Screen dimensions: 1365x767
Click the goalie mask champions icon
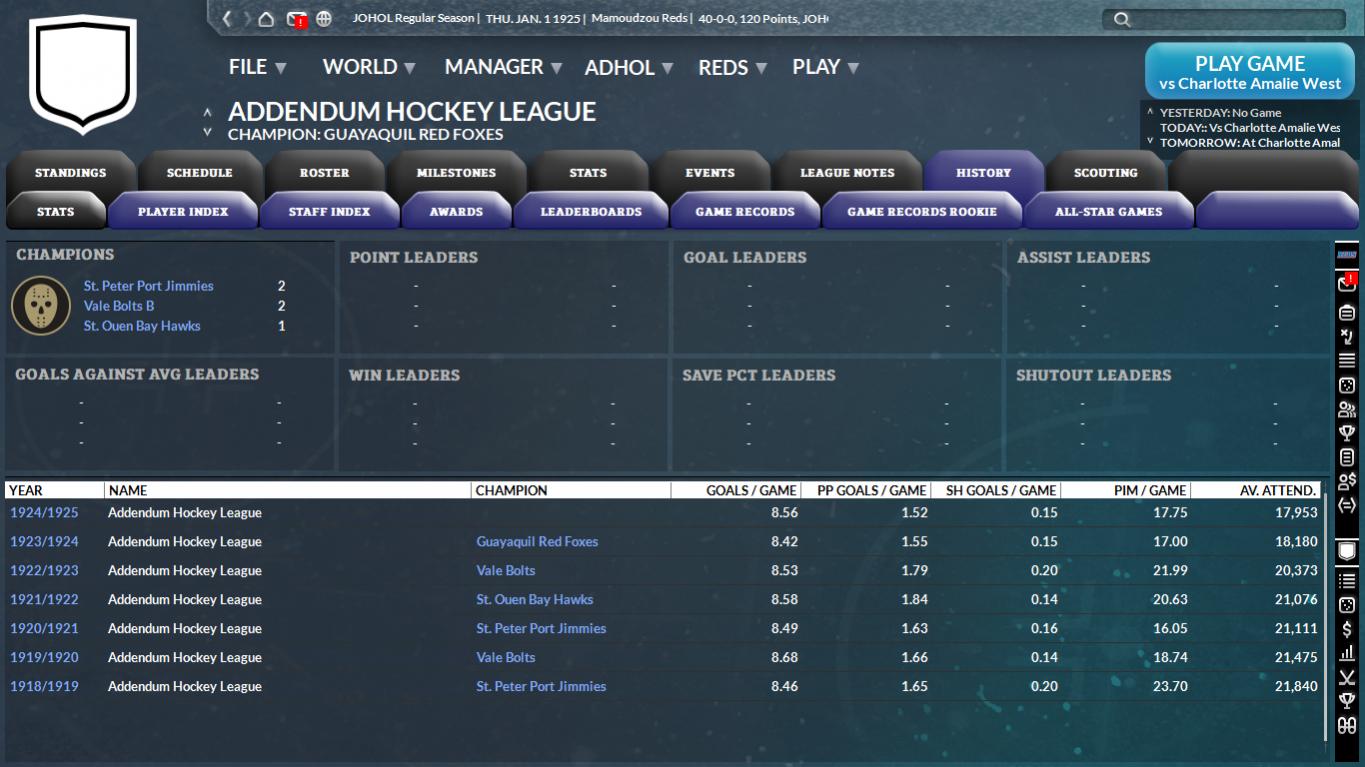[x=41, y=305]
